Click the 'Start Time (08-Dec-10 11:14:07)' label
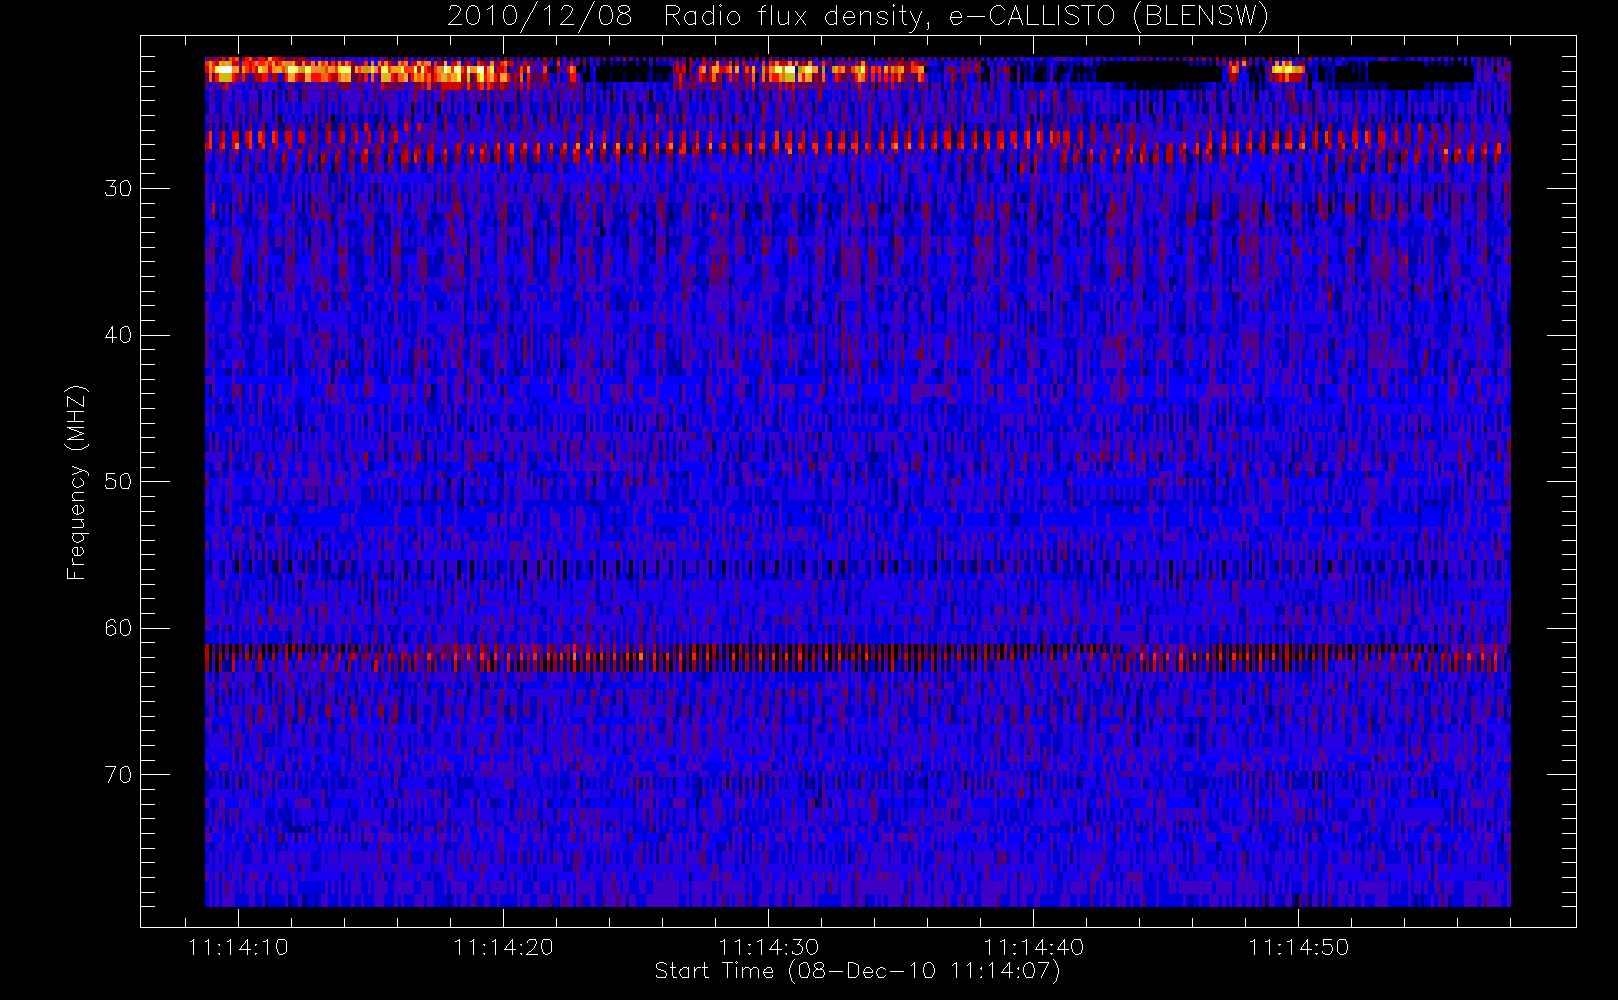The image size is (1618, 1000). [857, 971]
